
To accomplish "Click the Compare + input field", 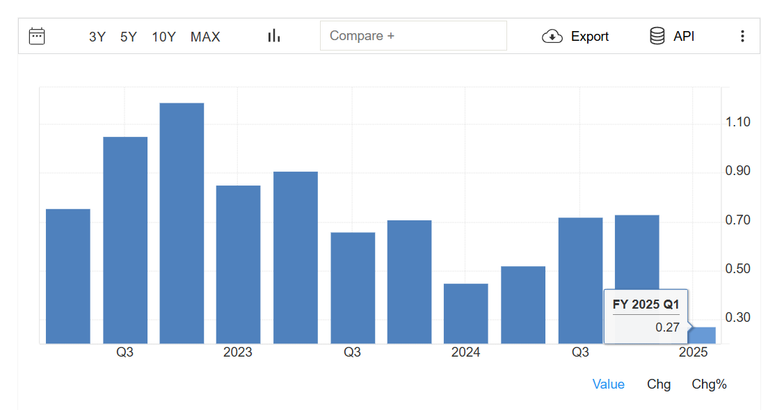I will point(413,36).
